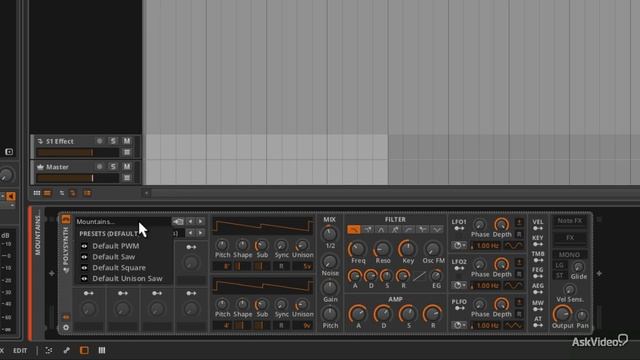The width and height of the screenshot is (640, 360).
Task: Click the MW modulation routing icon
Action: (x=538, y=309)
